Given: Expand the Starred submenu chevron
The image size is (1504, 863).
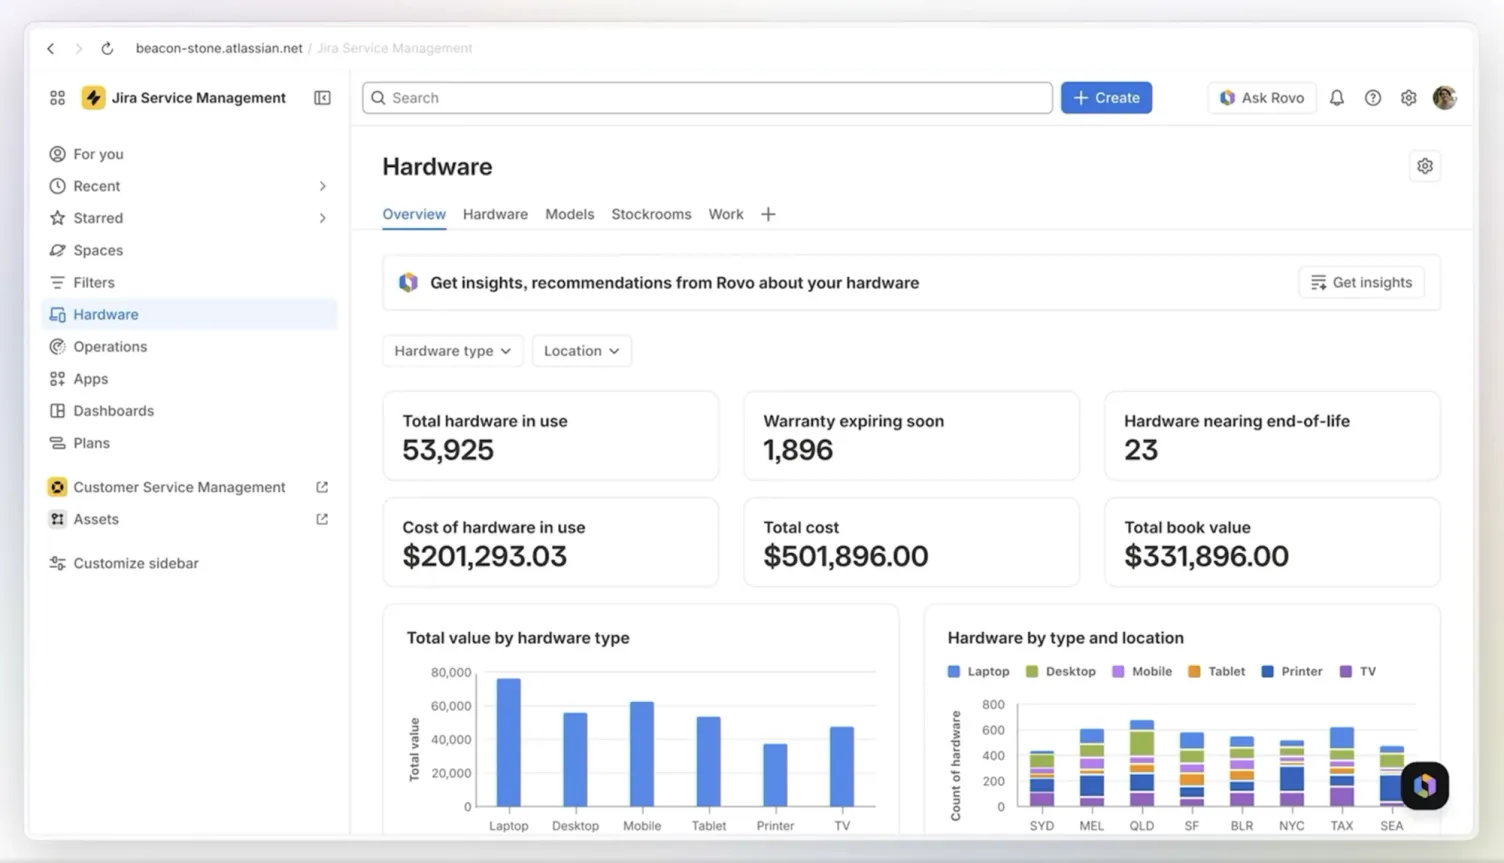Looking at the screenshot, I should 323,218.
